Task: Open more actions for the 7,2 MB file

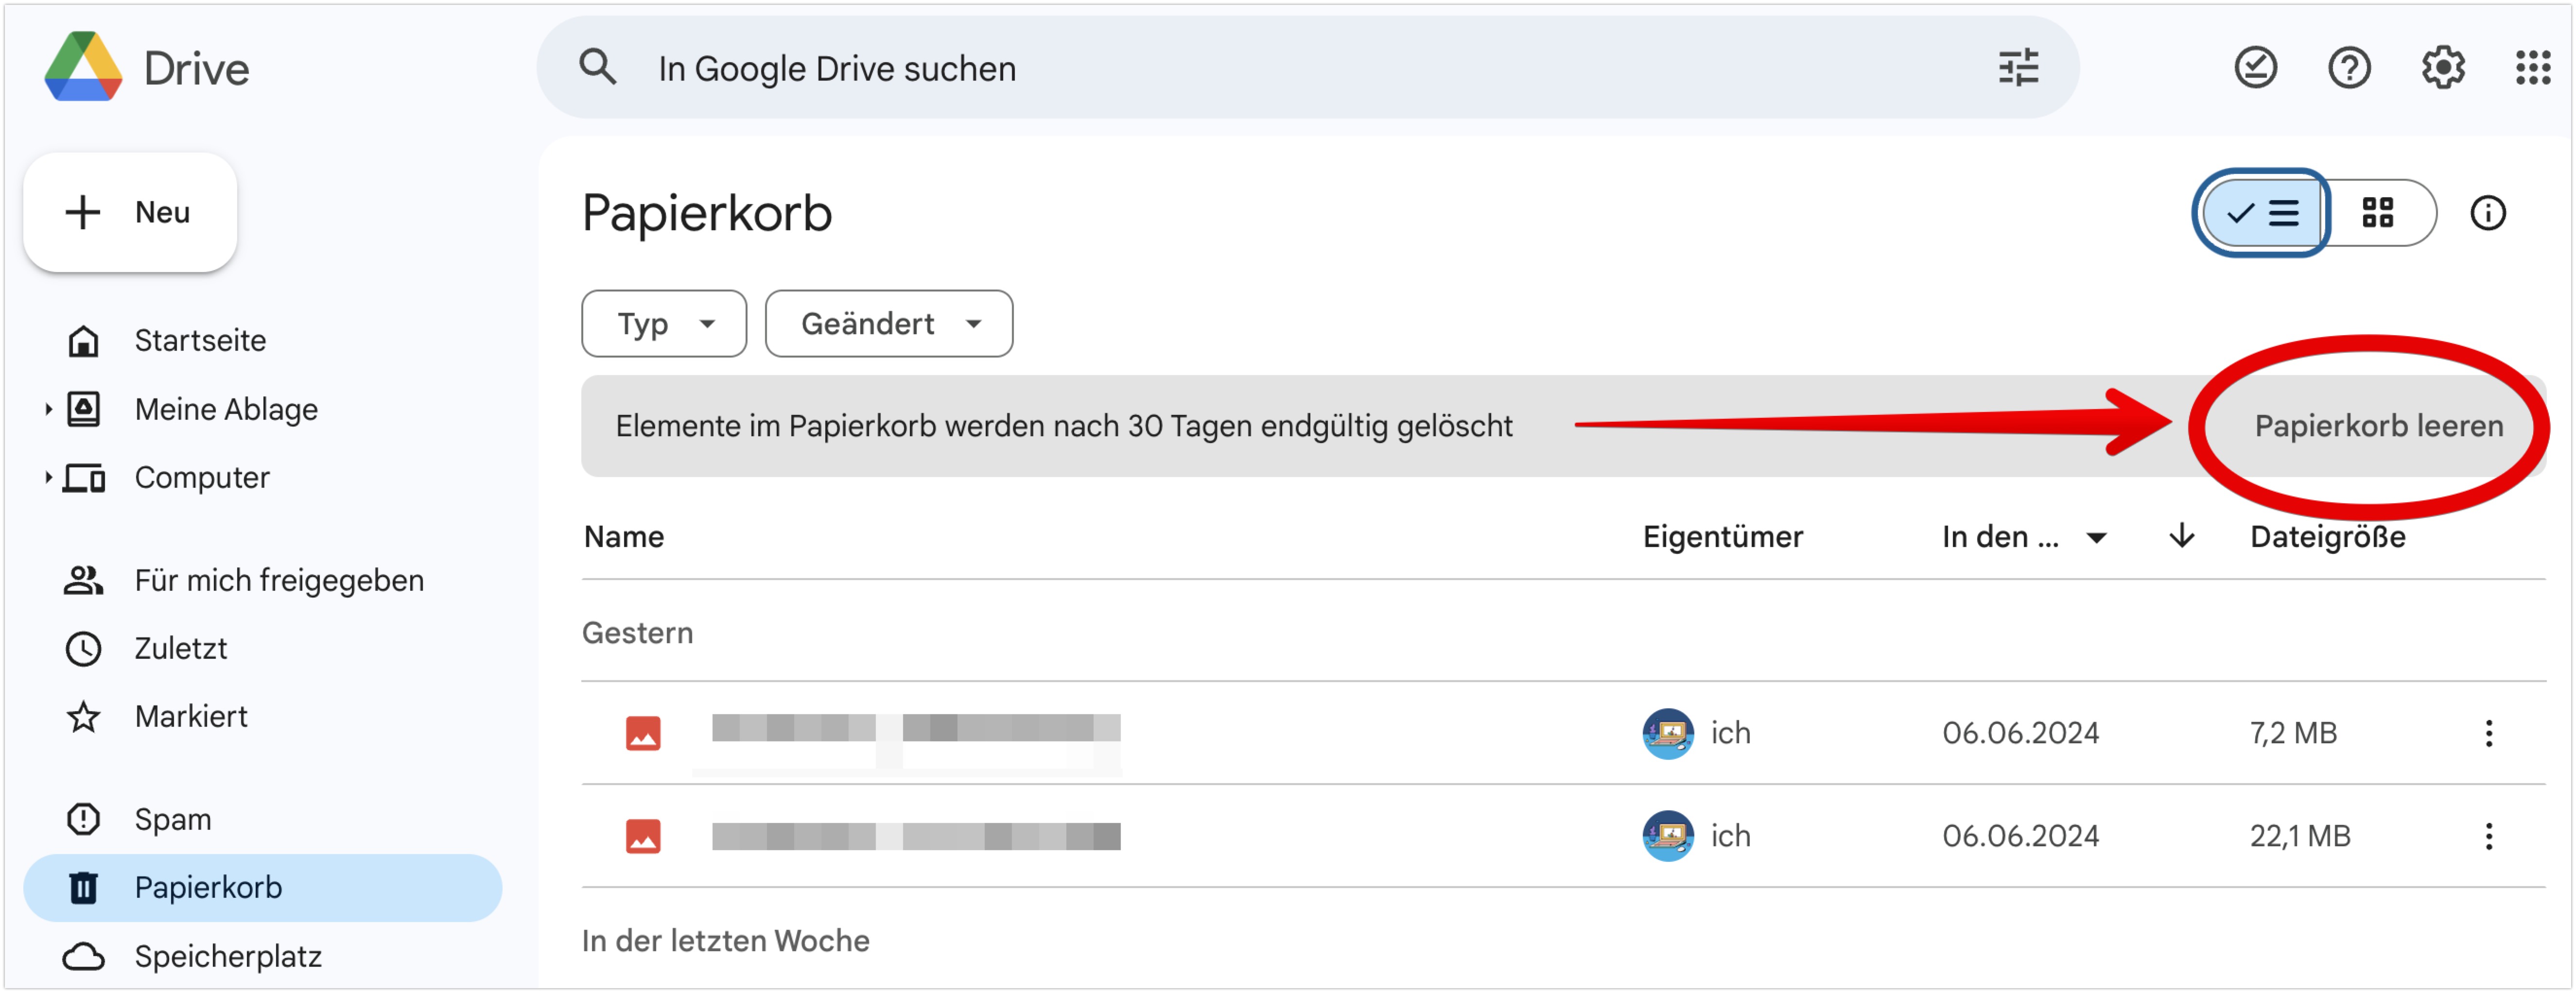Action: click(x=2488, y=733)
